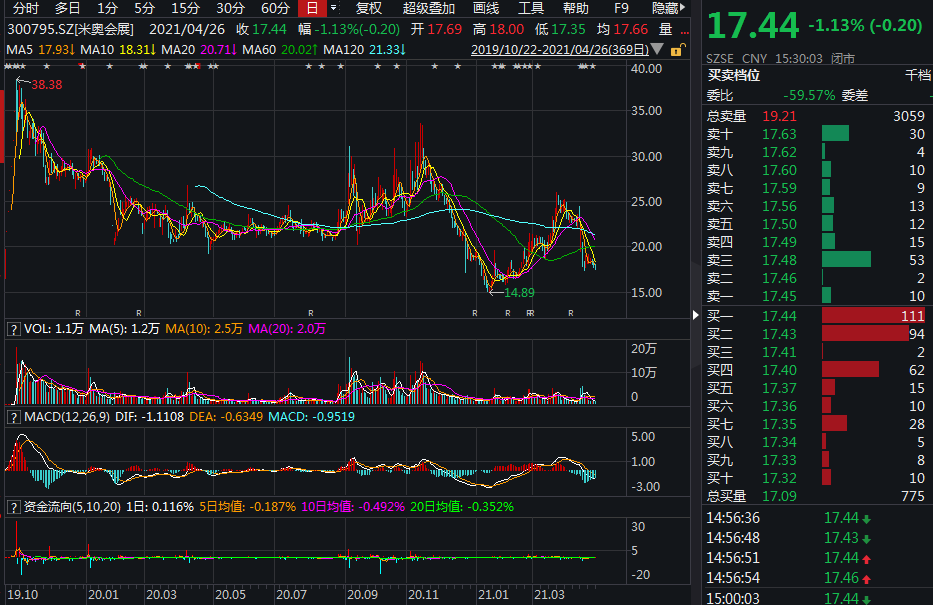Select the 买四 17.40 bid row

point(816,370)
